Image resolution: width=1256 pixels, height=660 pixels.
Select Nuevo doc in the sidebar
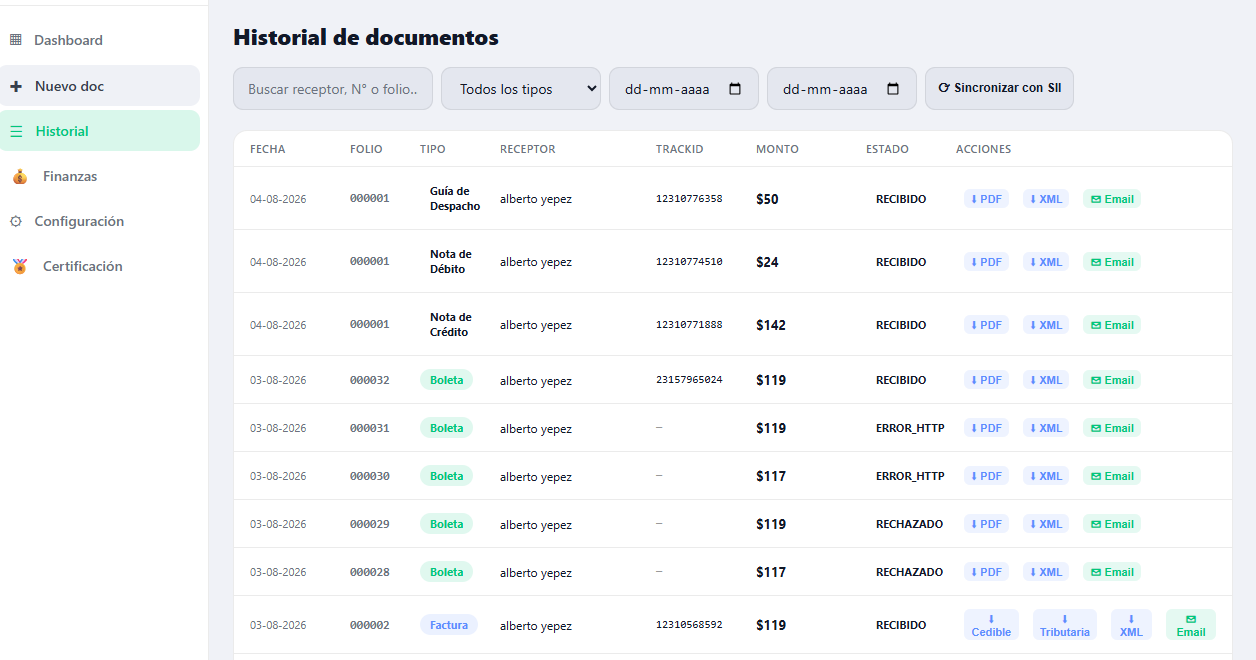(x=100, y=86)
